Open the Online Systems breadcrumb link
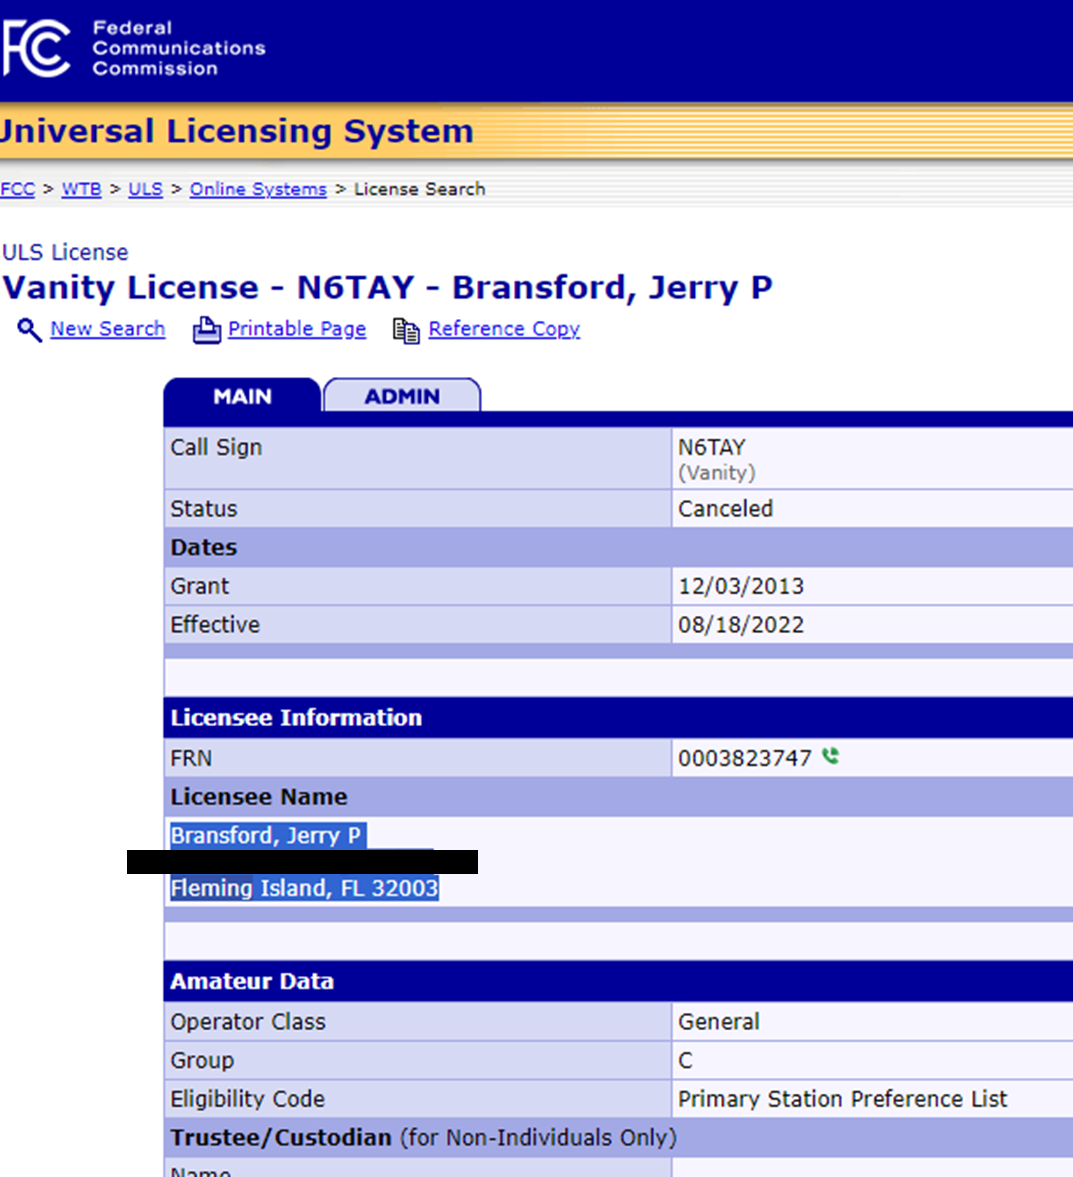 click(x=258, y=189)
